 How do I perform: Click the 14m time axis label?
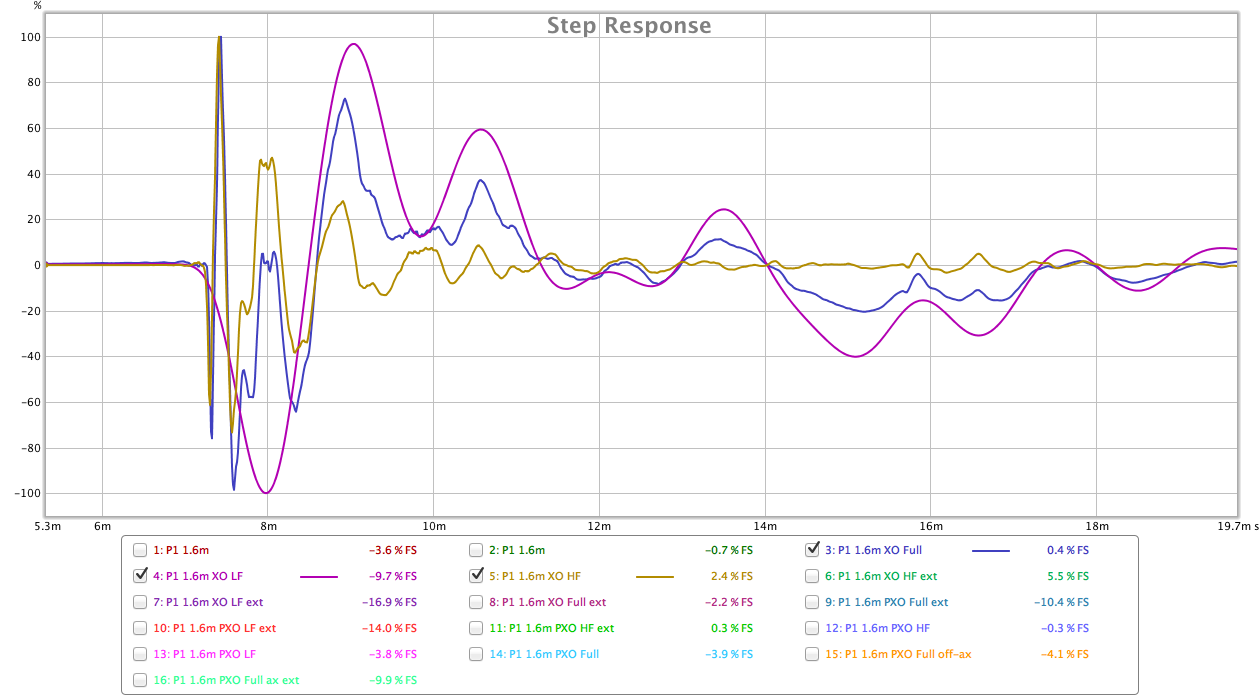[x=765, y=525]
